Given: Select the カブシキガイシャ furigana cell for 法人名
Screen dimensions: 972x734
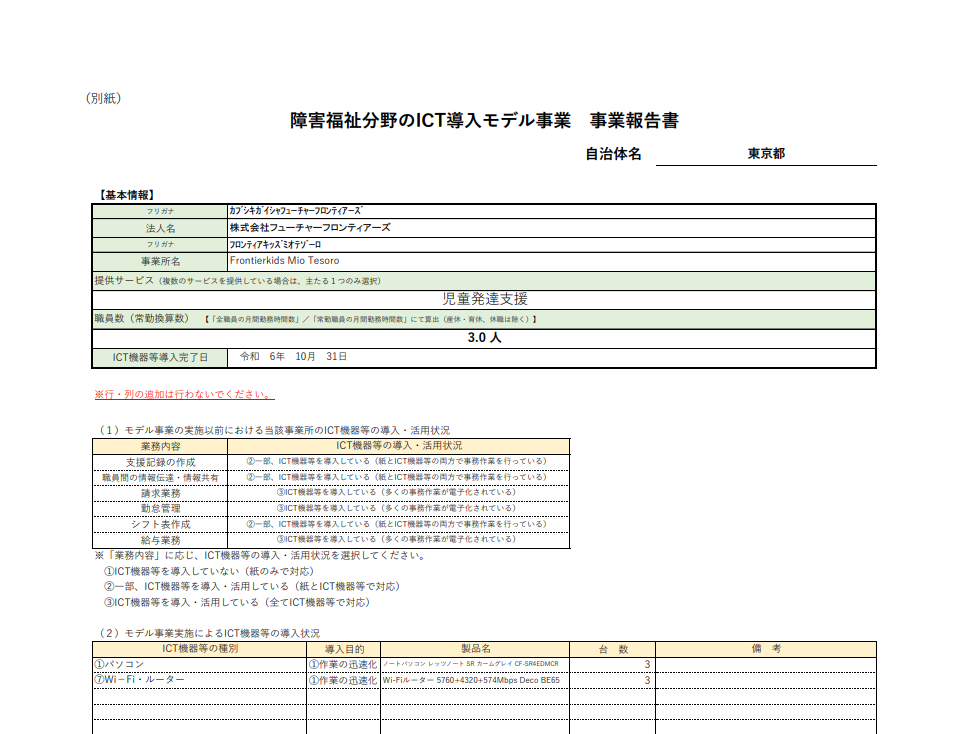Looking at the screenshot, I should [551, 211].
